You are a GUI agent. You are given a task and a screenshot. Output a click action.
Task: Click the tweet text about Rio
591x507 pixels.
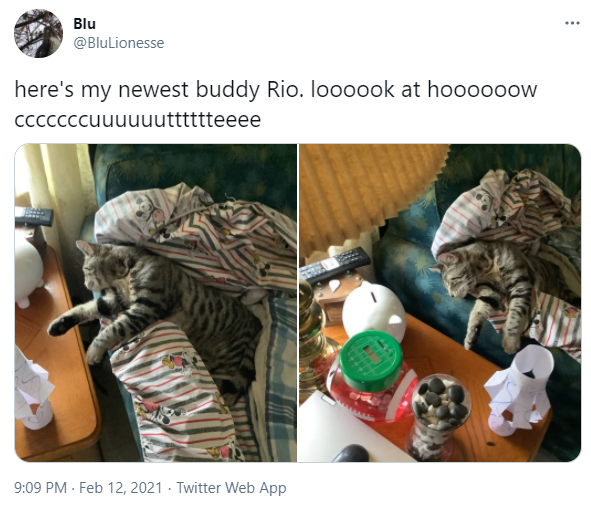(275, 104)
